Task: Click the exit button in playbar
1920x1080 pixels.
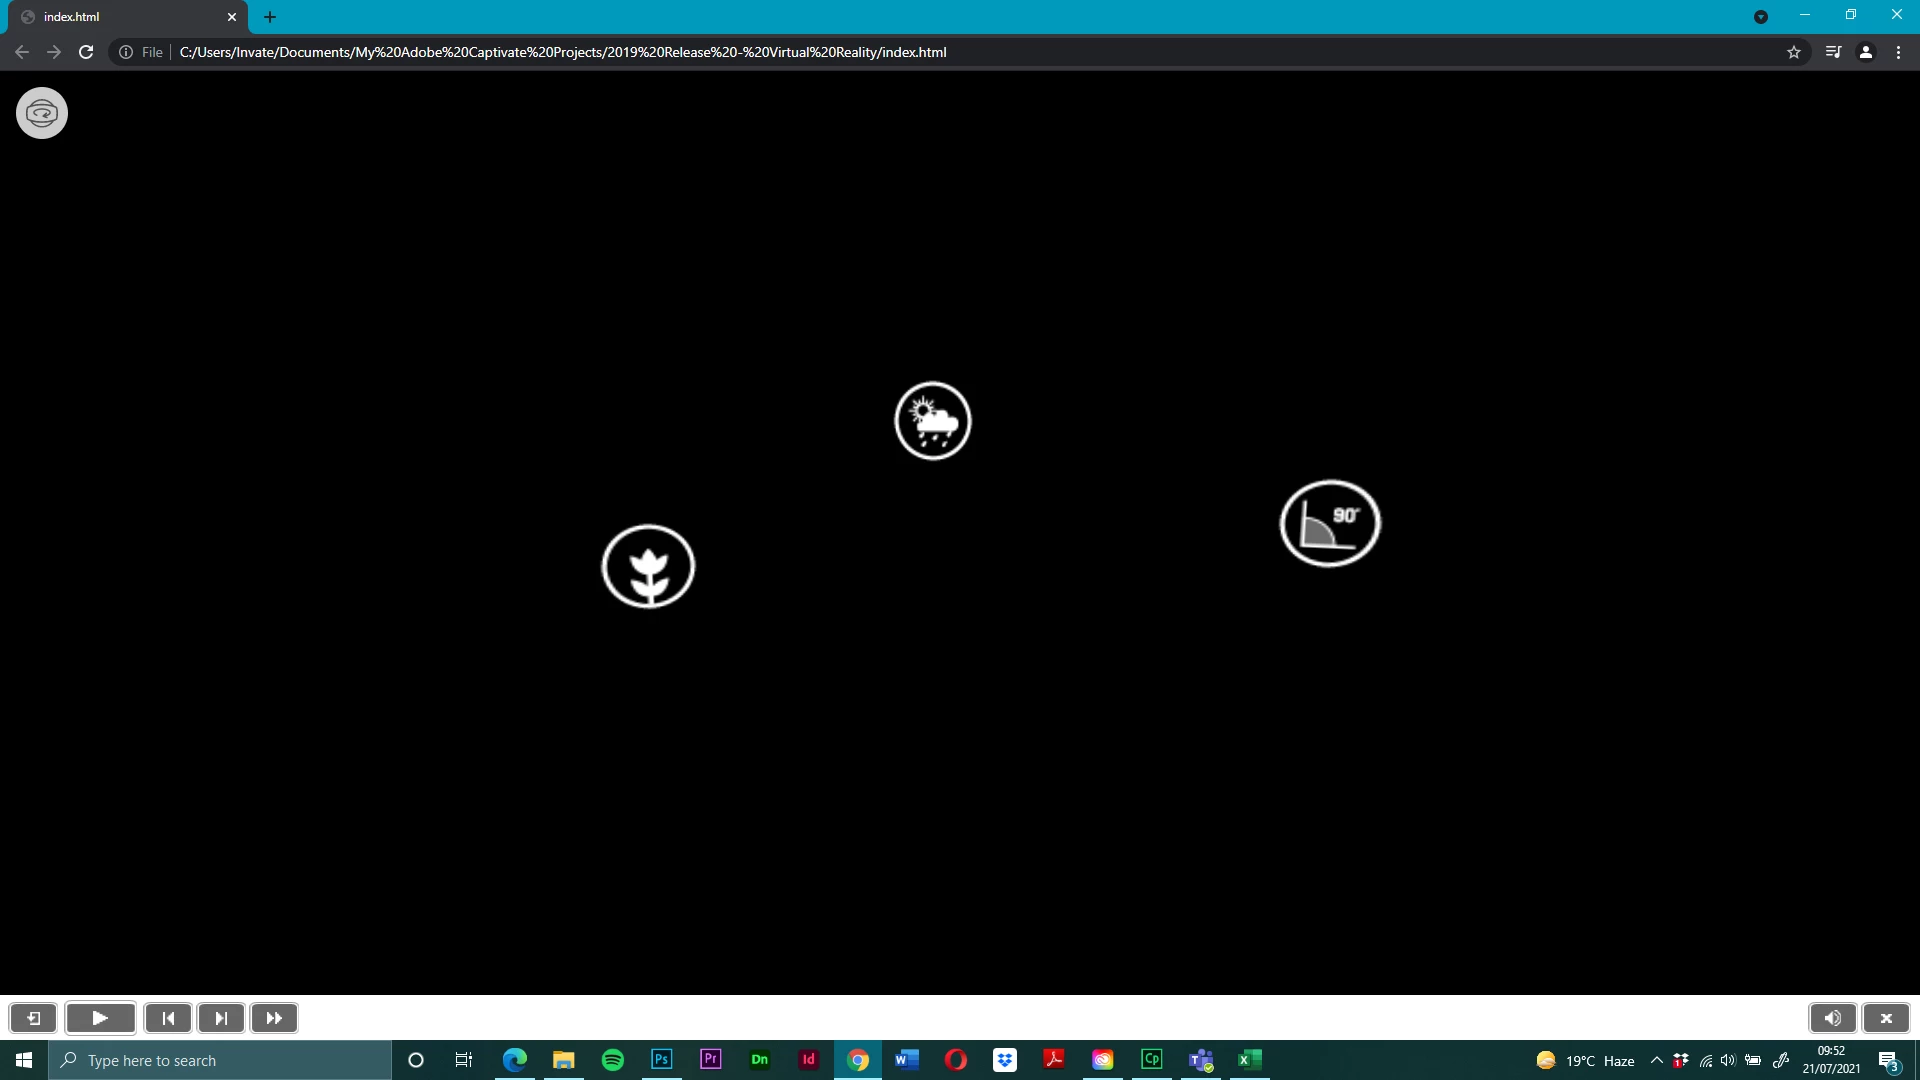Action: coord(33,1018)
